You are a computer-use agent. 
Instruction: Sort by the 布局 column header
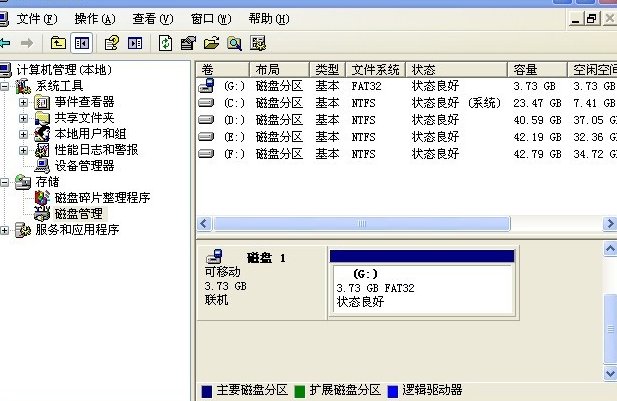click(x=279, y=70)
